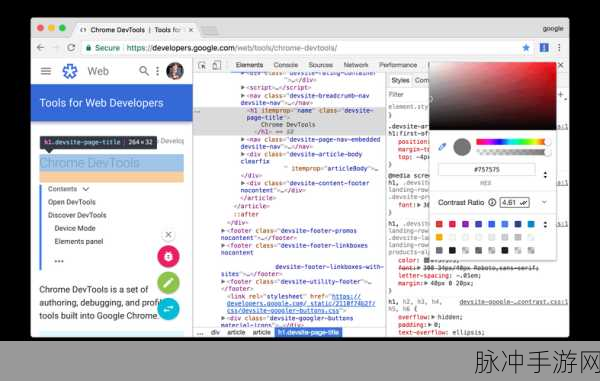
Task: Follow the Open DevTools contents link
Action: [72, 202]
